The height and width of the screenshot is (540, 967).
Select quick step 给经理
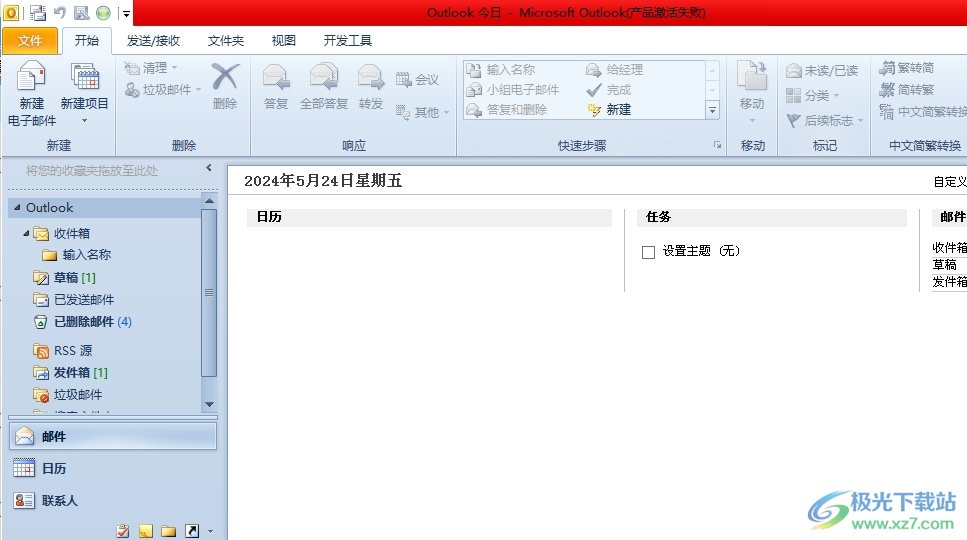(615, 70)
